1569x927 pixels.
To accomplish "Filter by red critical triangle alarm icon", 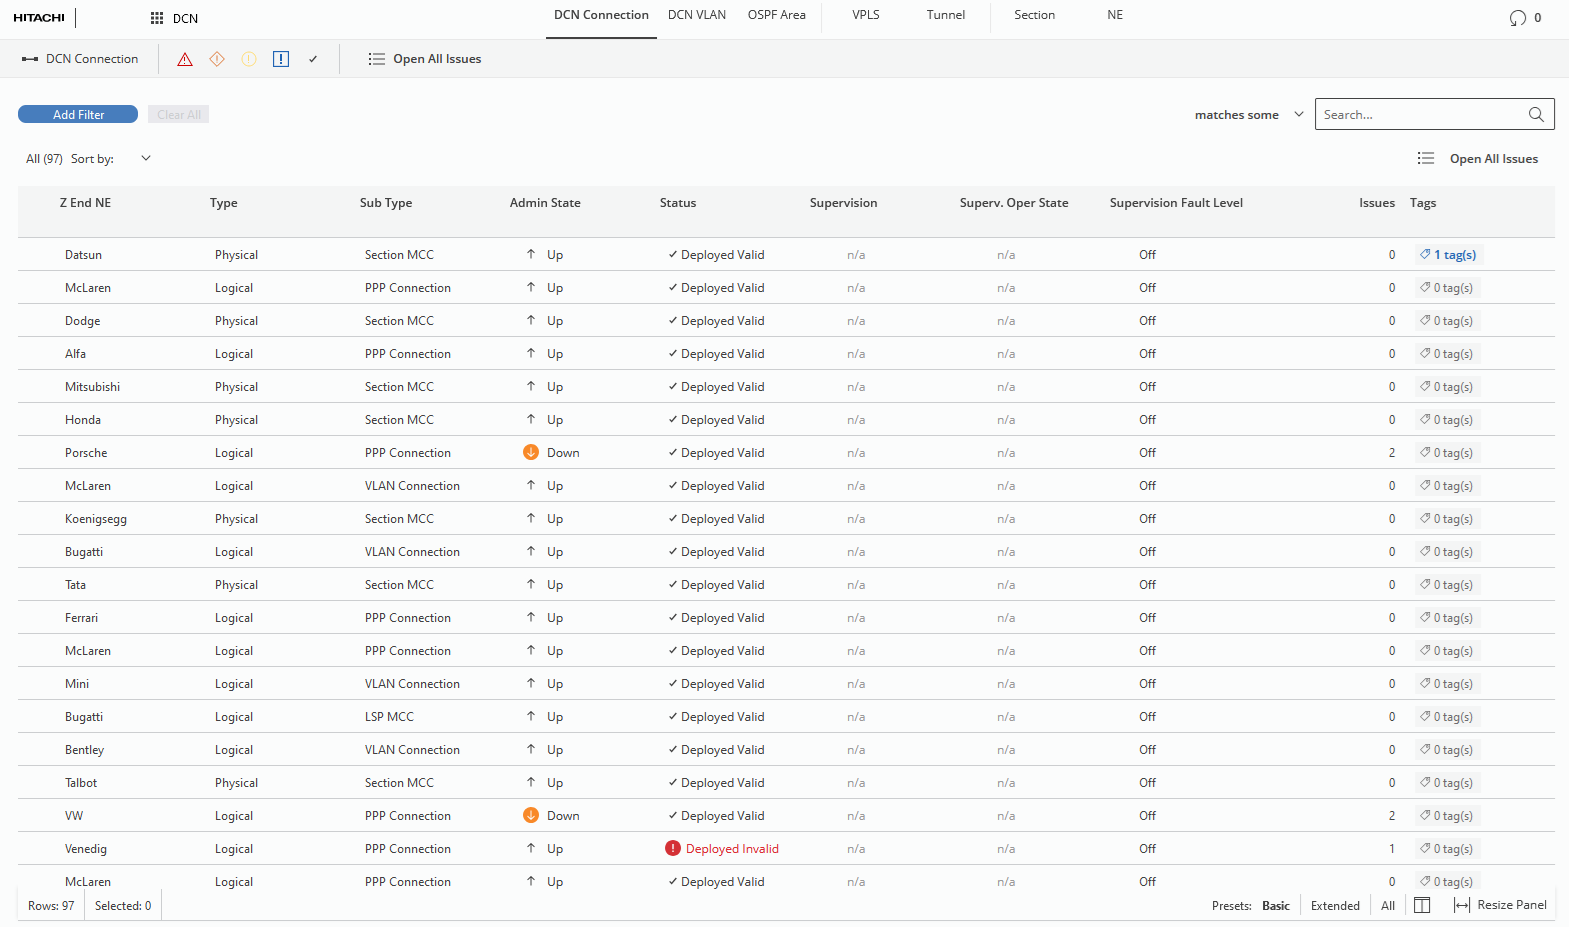I will [x=185, y=59].
